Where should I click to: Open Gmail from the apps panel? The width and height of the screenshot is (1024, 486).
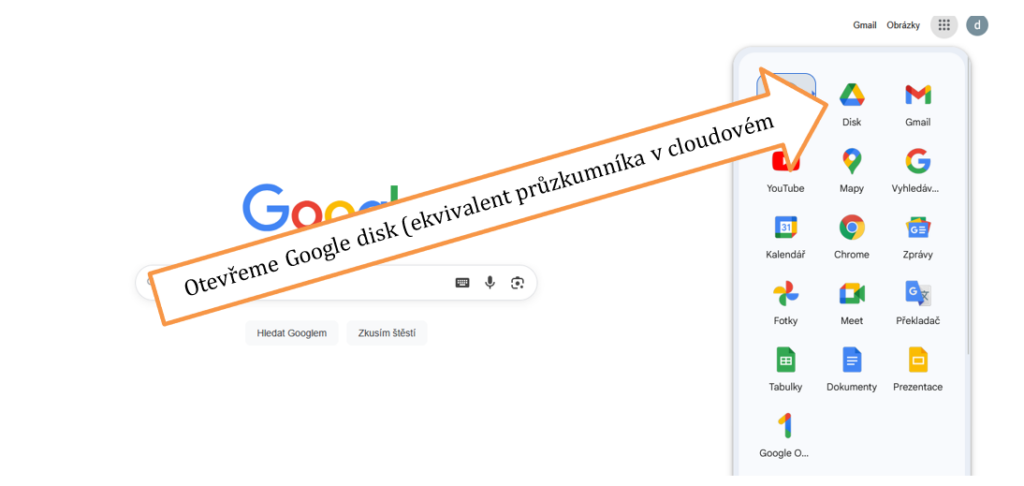click(x=918, y=104)
